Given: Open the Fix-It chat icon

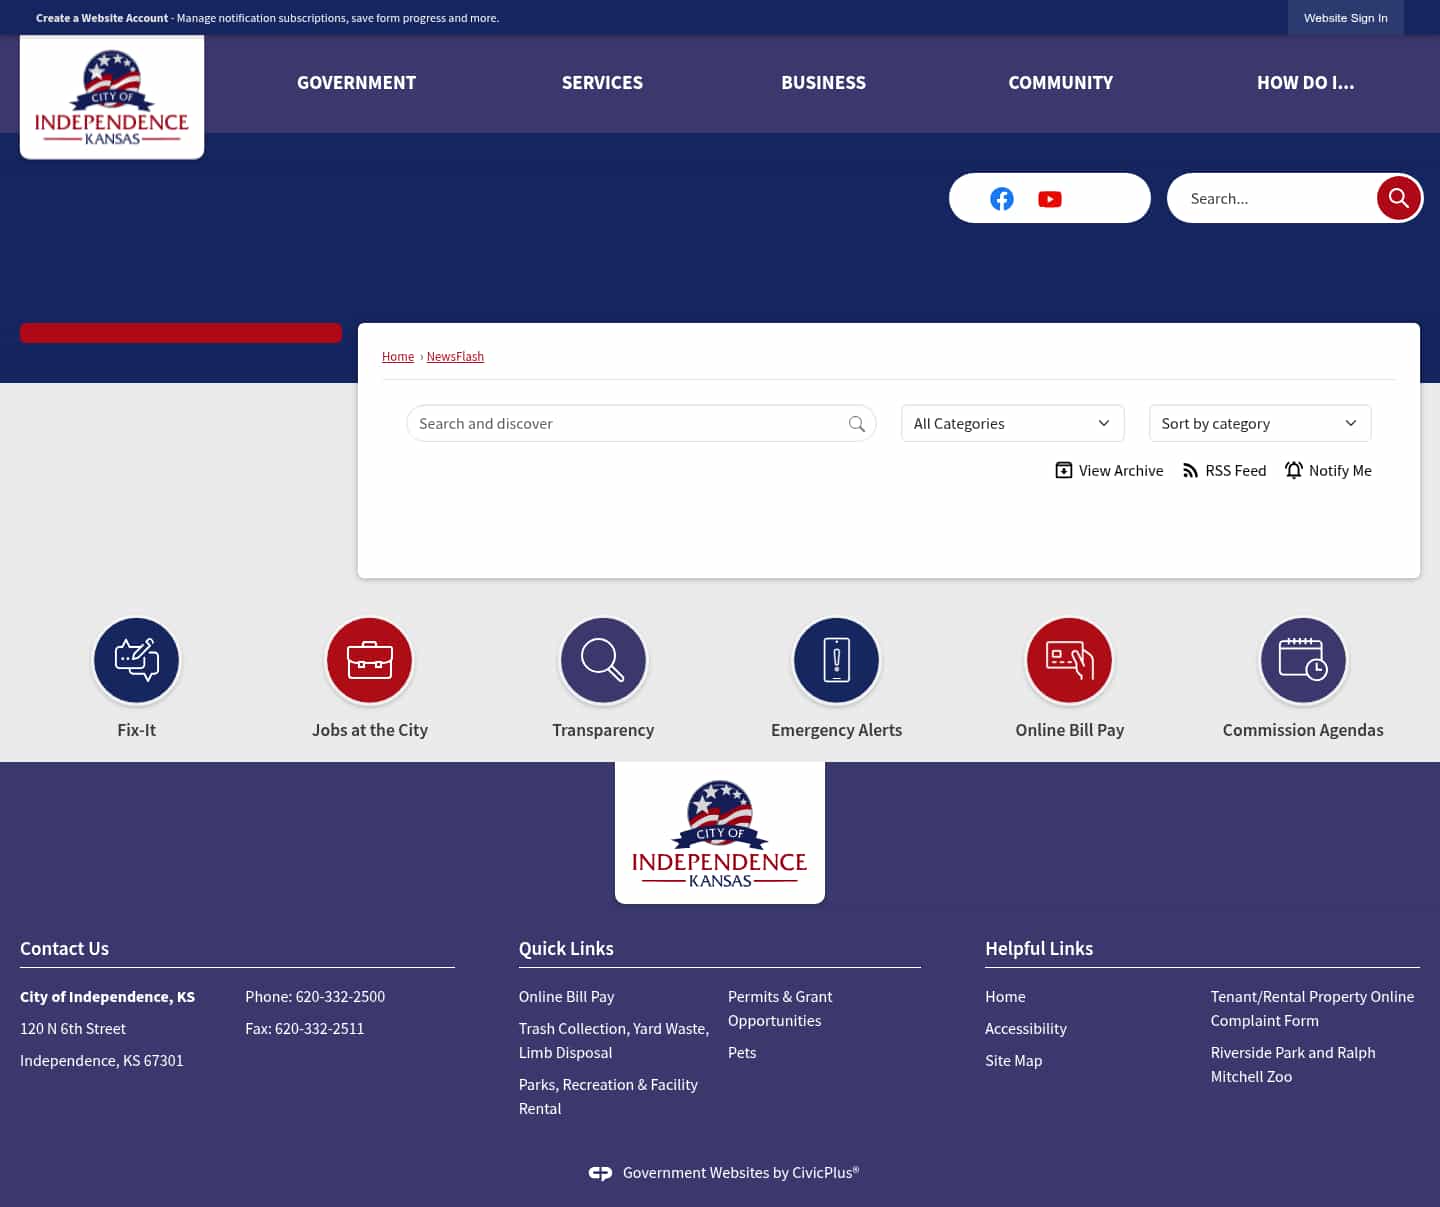Looking at the screenshot, I should 136,660.
